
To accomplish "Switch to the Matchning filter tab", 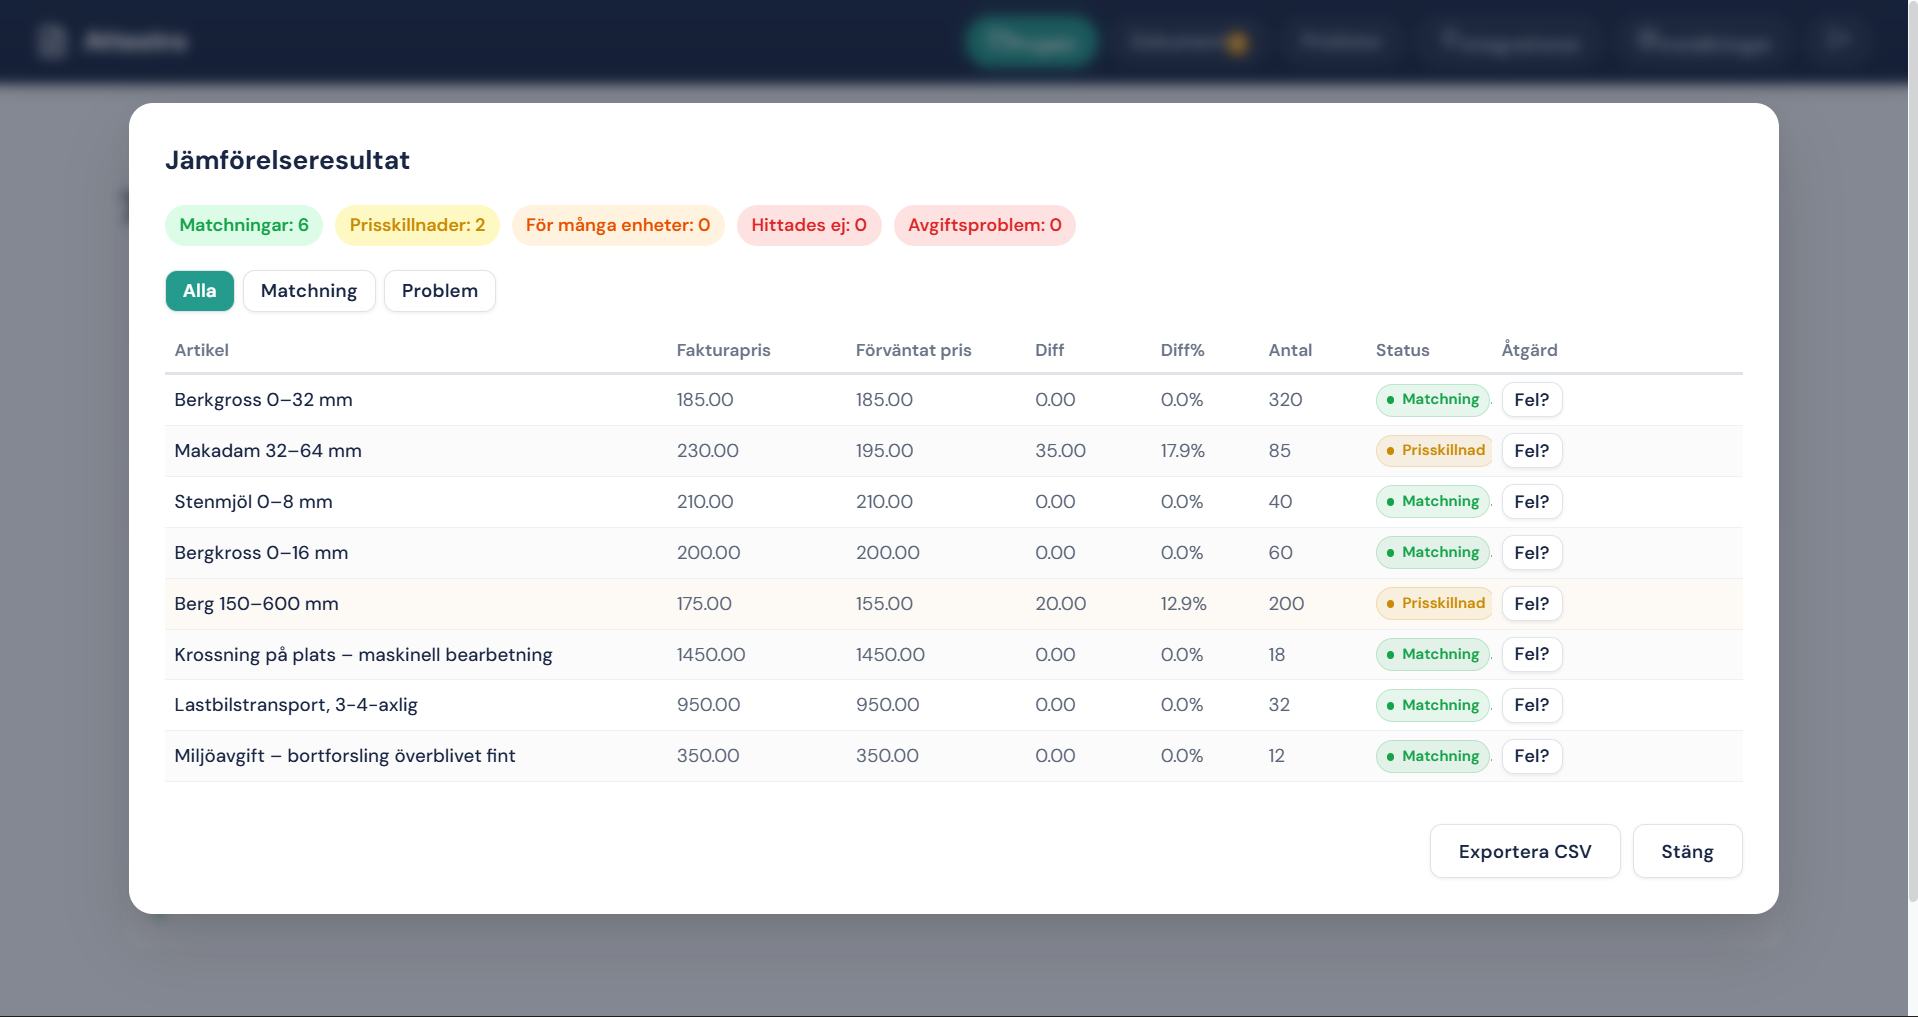I will (309, 291).
